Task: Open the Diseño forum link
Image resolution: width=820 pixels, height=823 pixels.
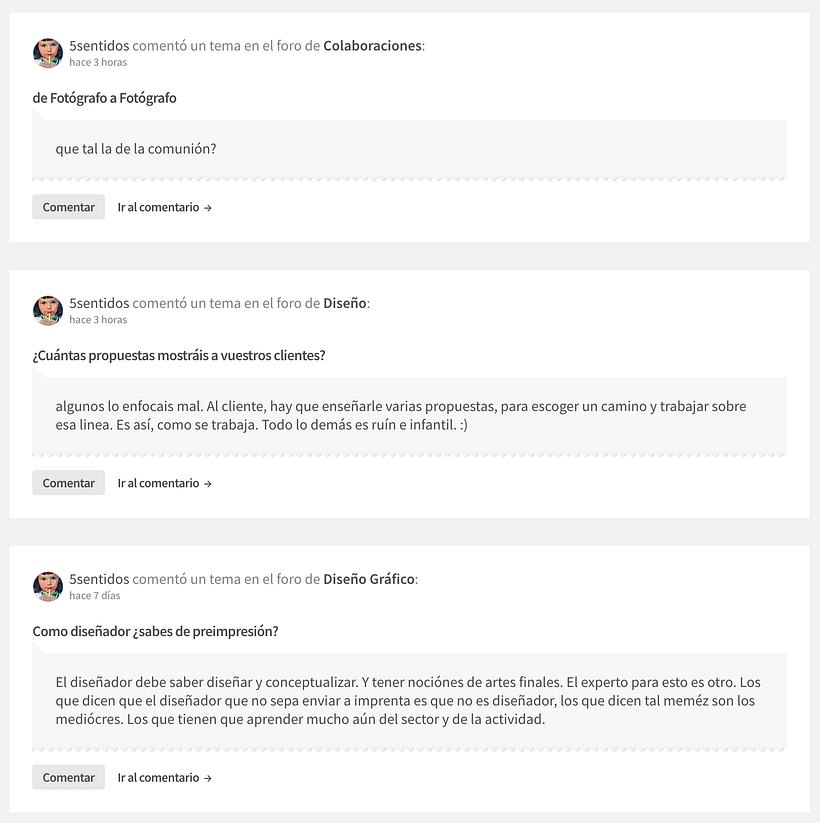Action: (x=344, y=303)
